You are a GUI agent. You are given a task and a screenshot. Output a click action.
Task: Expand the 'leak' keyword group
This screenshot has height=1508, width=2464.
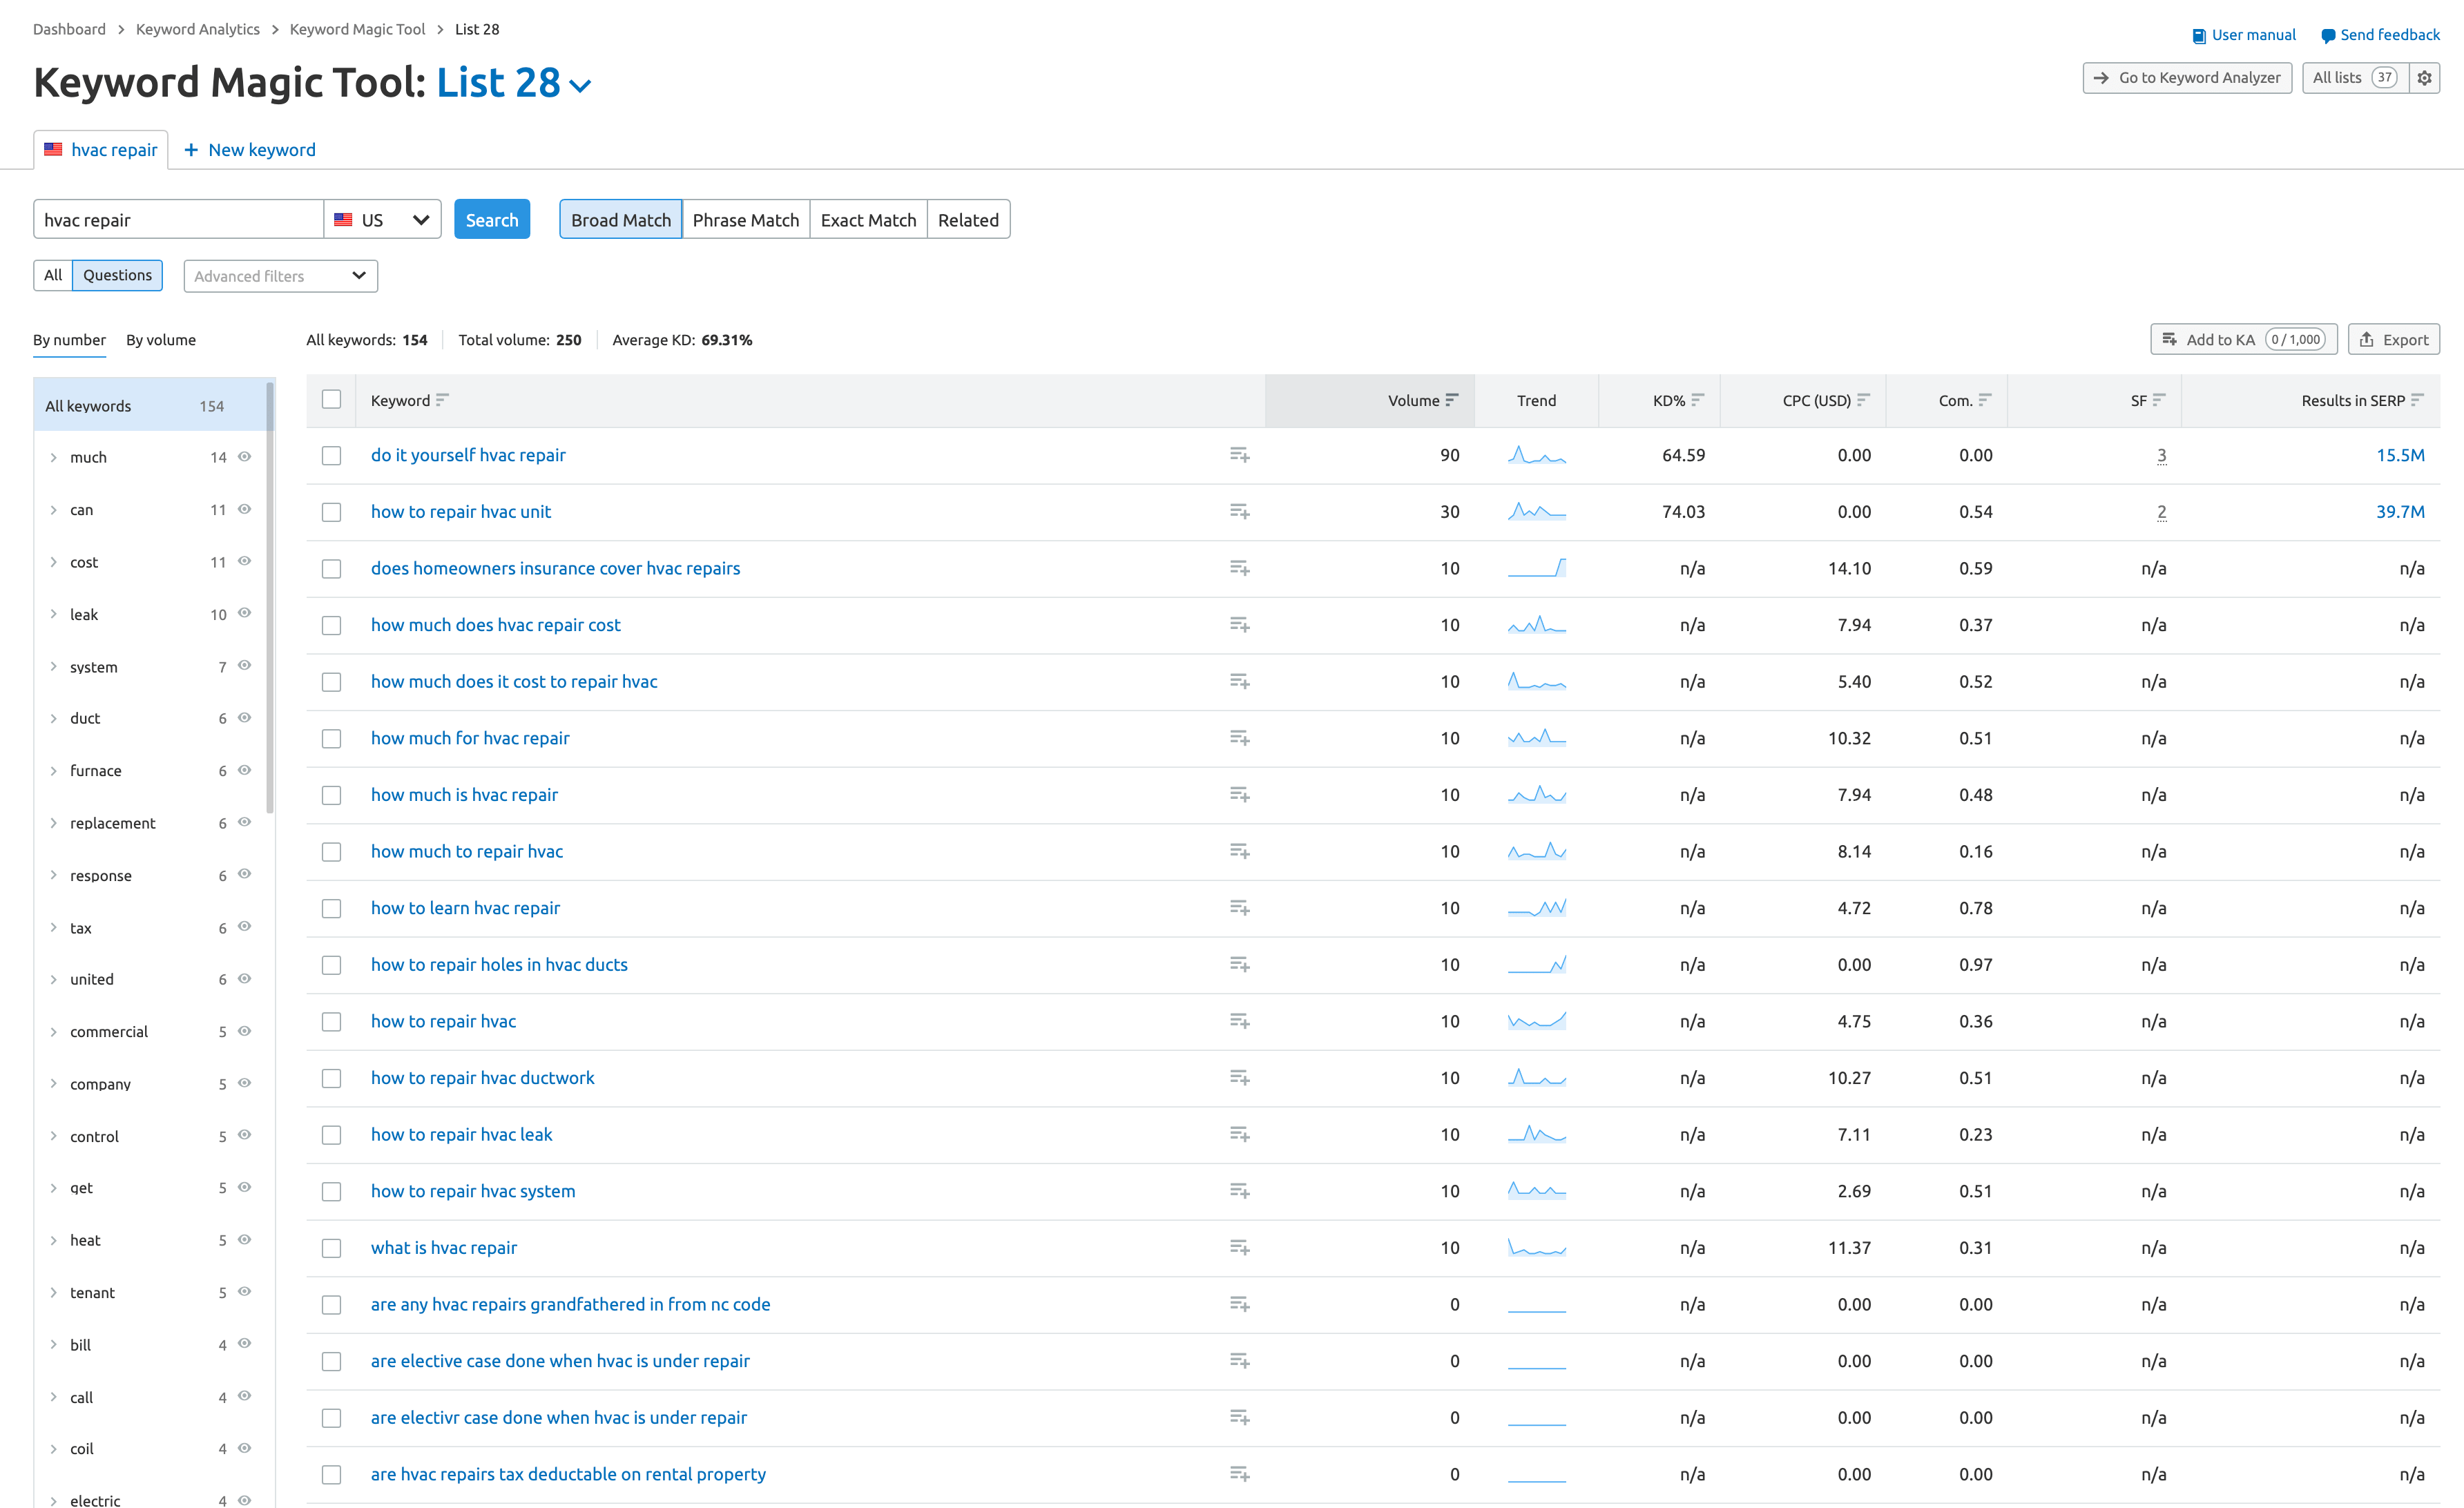point(53,614)
